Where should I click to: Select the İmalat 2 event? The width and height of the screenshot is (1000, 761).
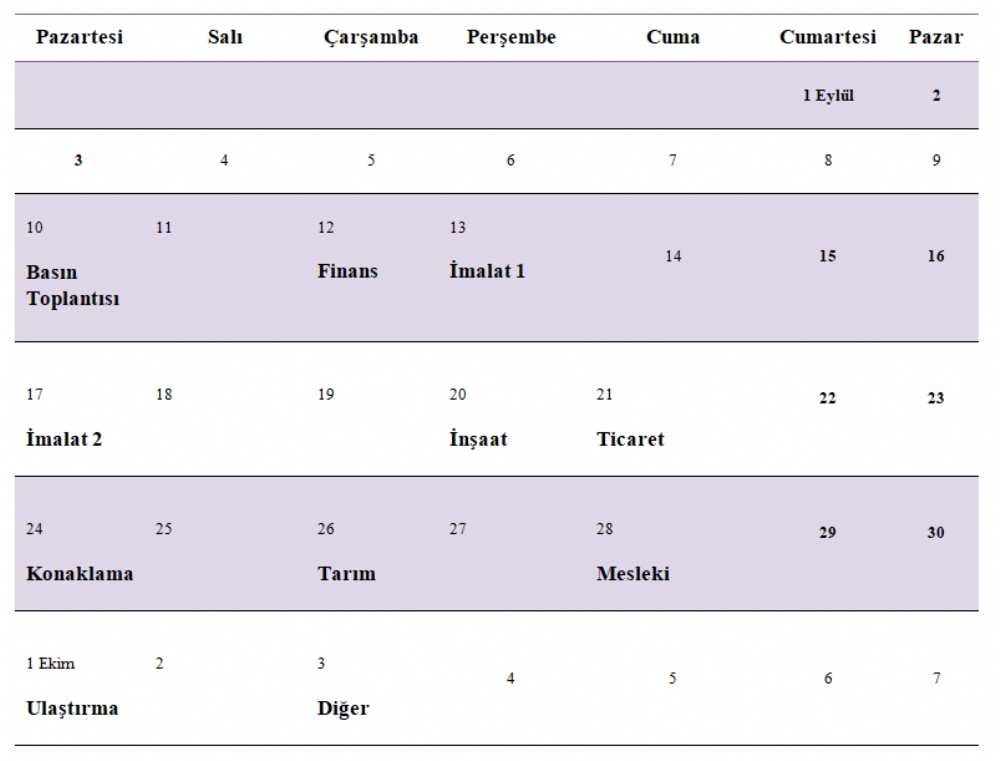(x=64, y=439)
